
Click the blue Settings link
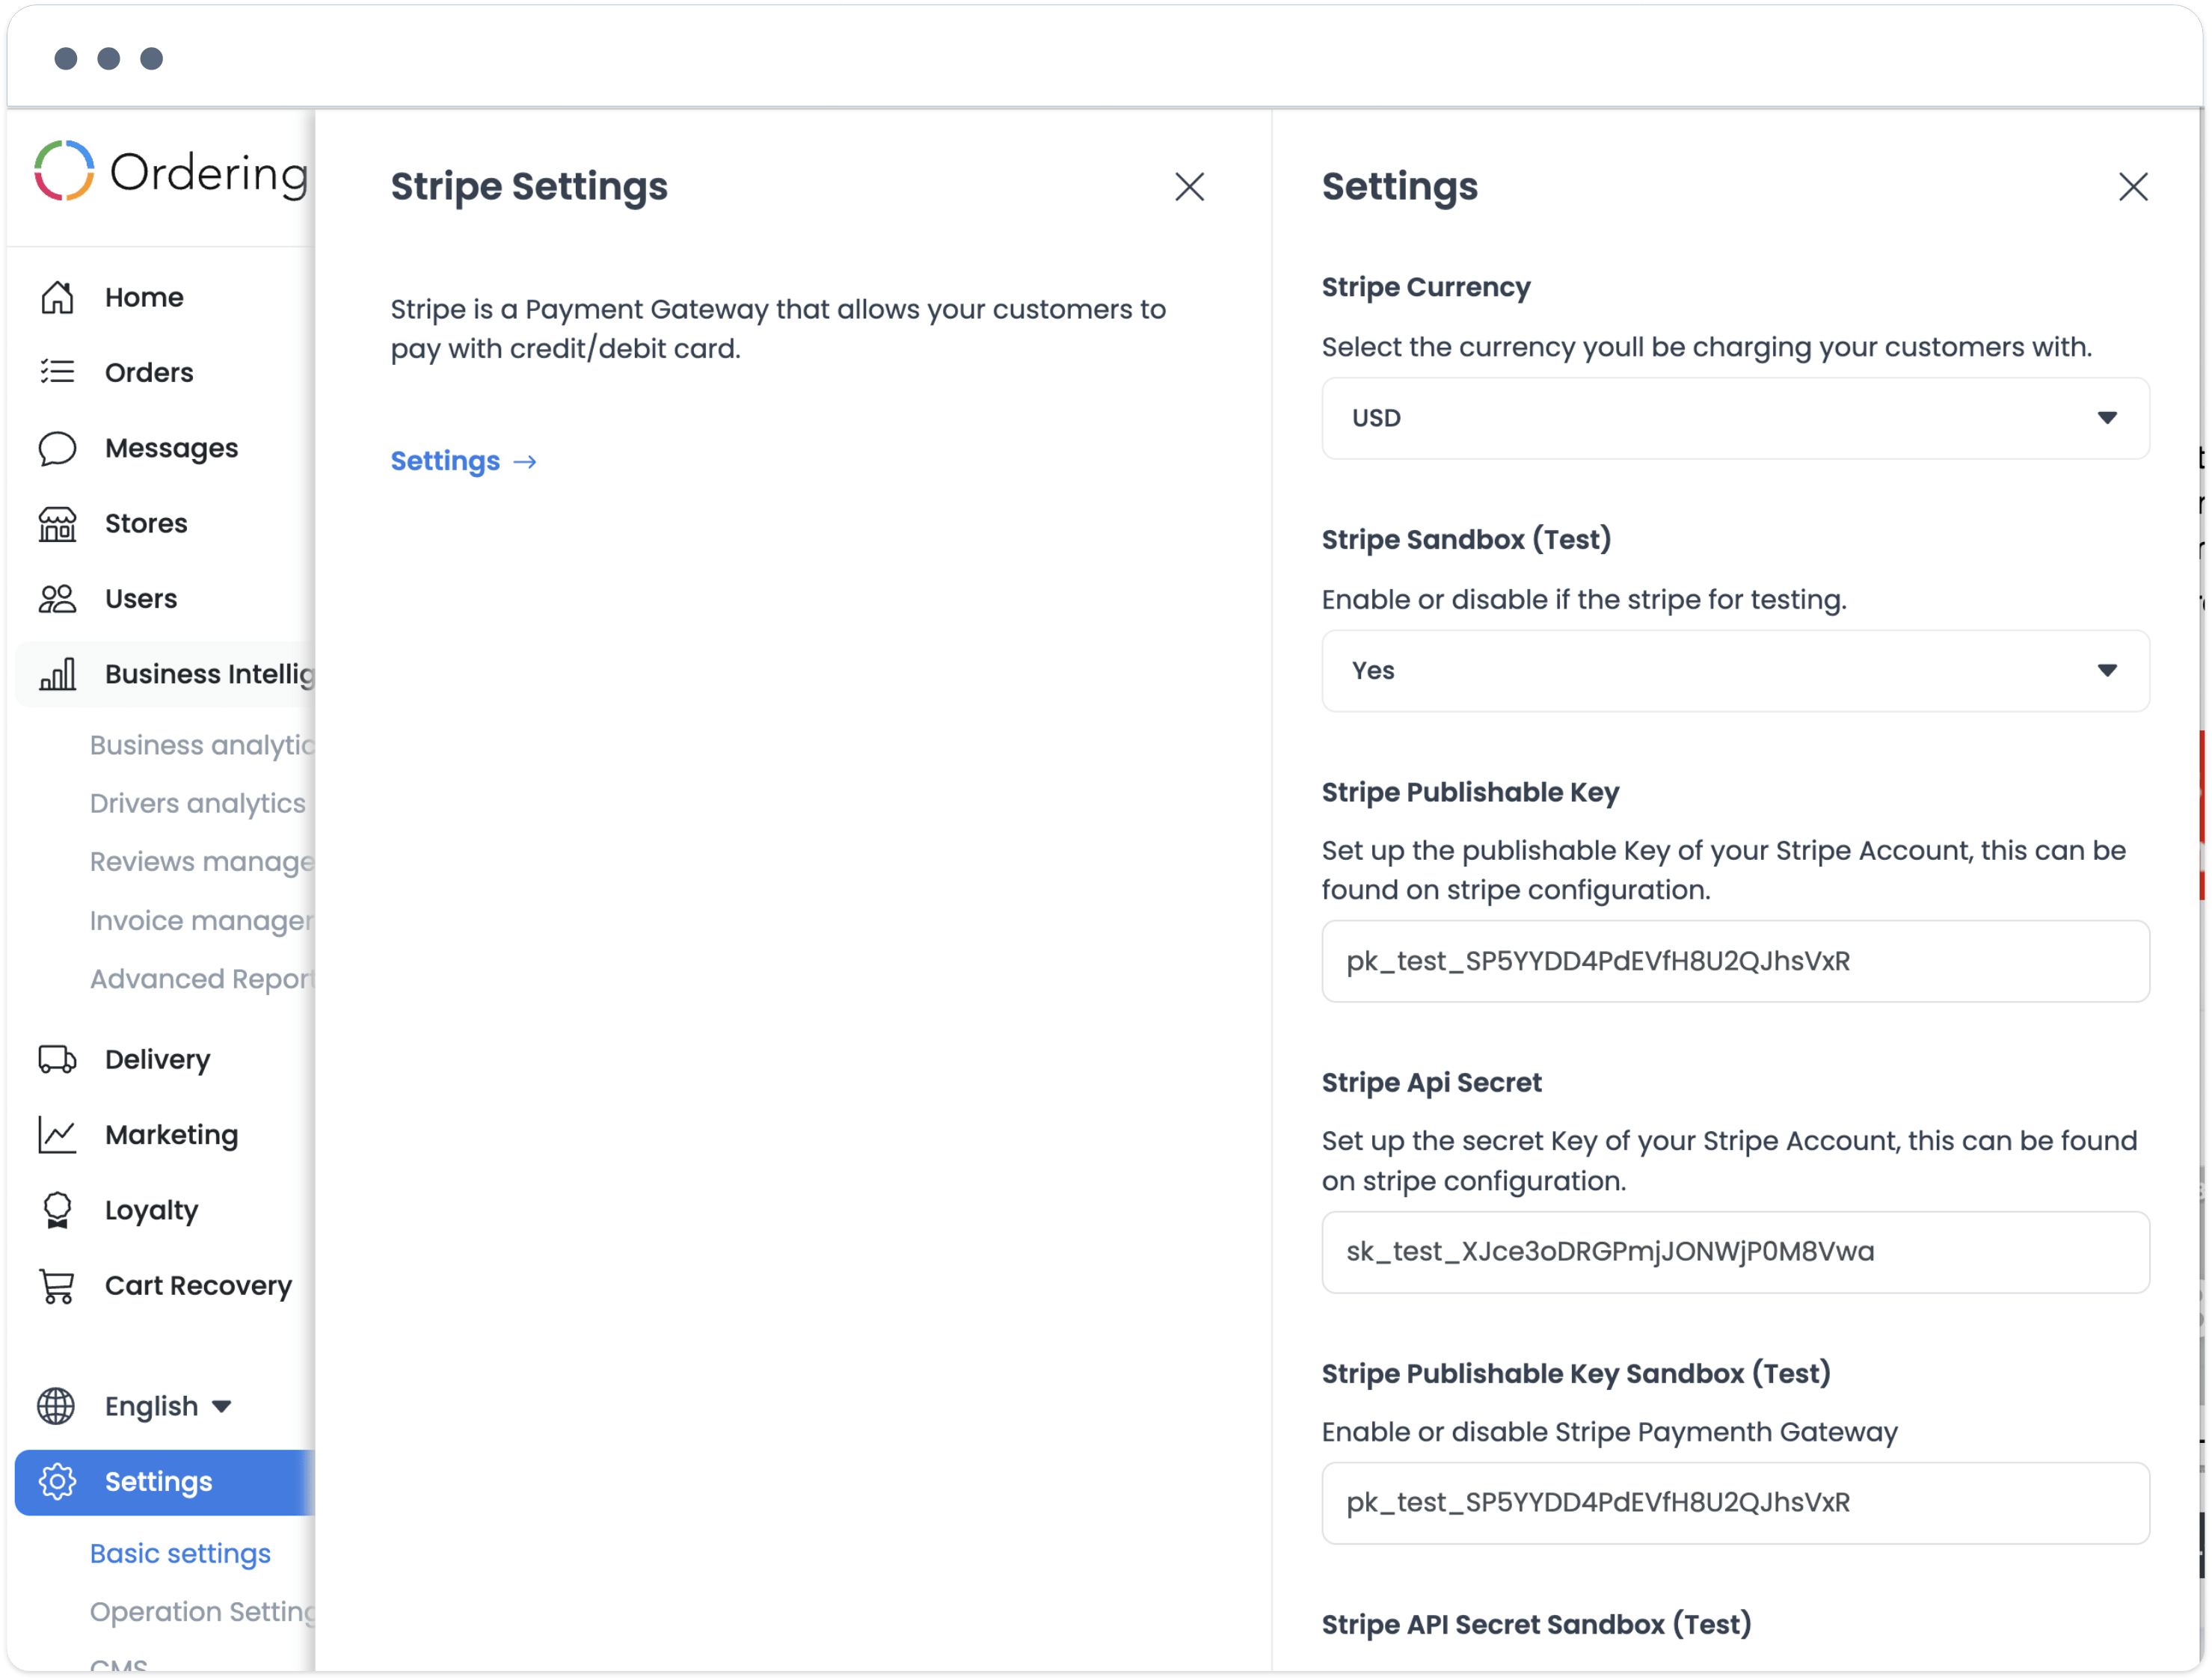point(445,461)
